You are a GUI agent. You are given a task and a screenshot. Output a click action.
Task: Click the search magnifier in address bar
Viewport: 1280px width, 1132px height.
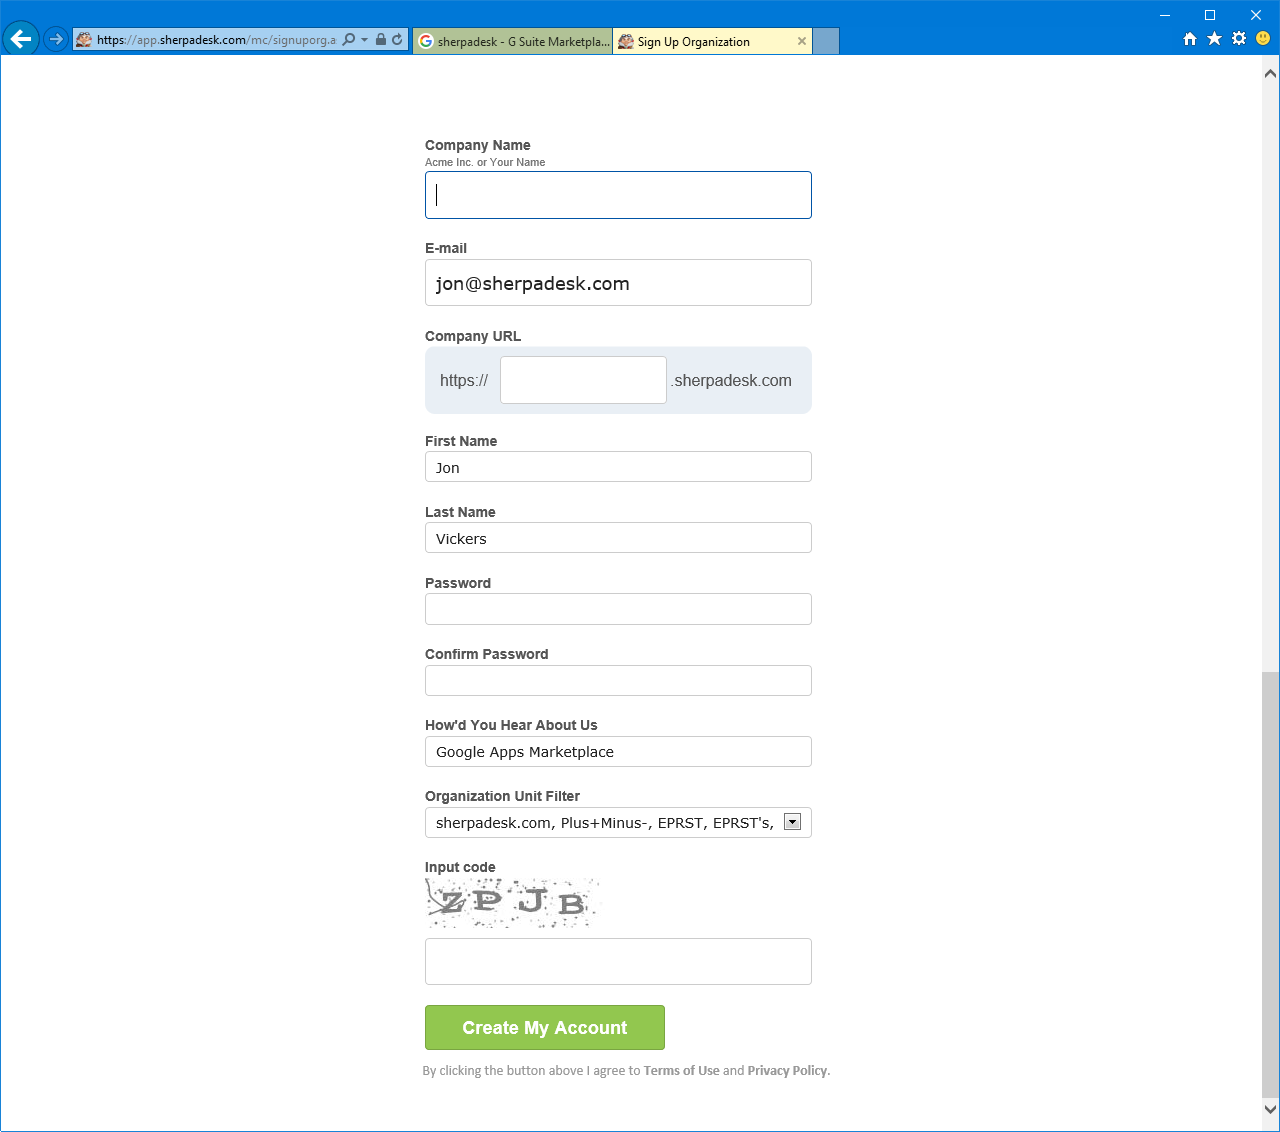347,40
